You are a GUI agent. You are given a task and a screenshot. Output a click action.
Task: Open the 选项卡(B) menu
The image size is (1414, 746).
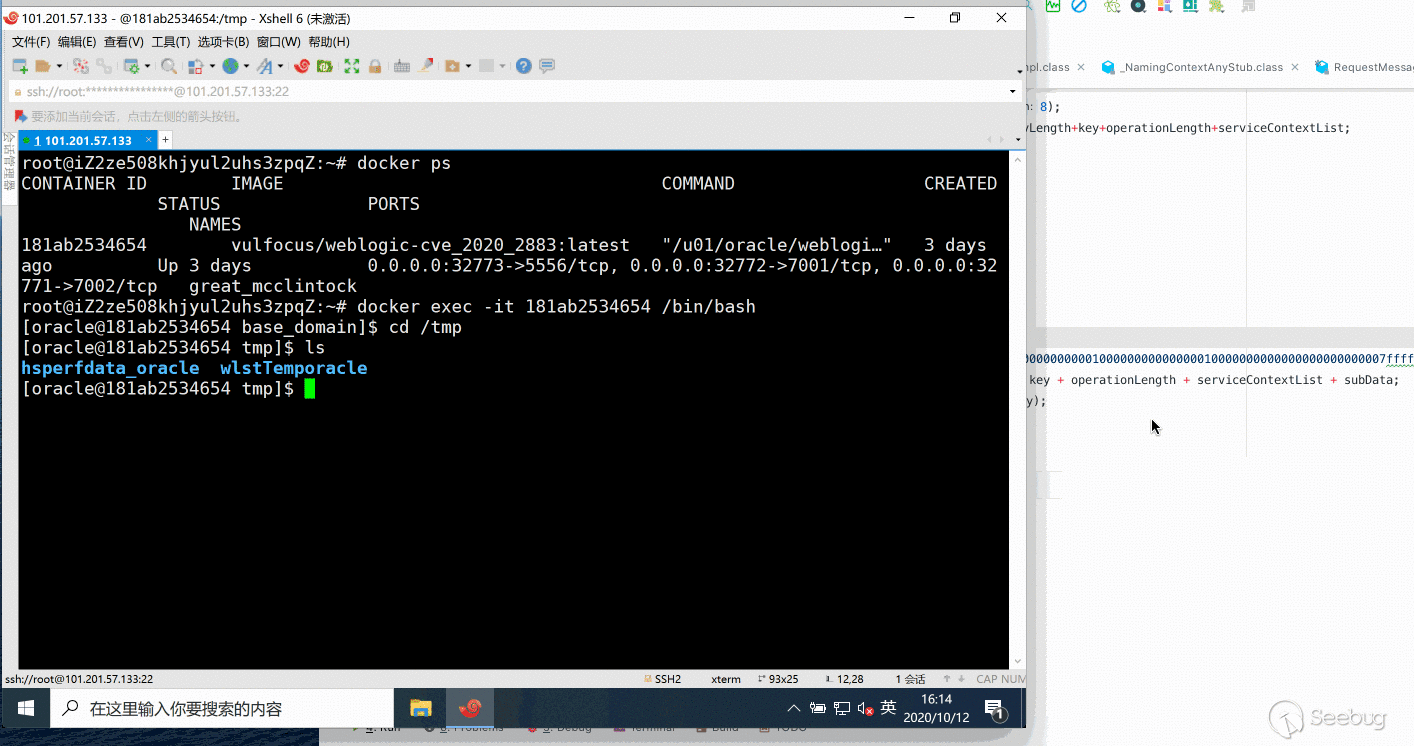click(x=224, y=42)
